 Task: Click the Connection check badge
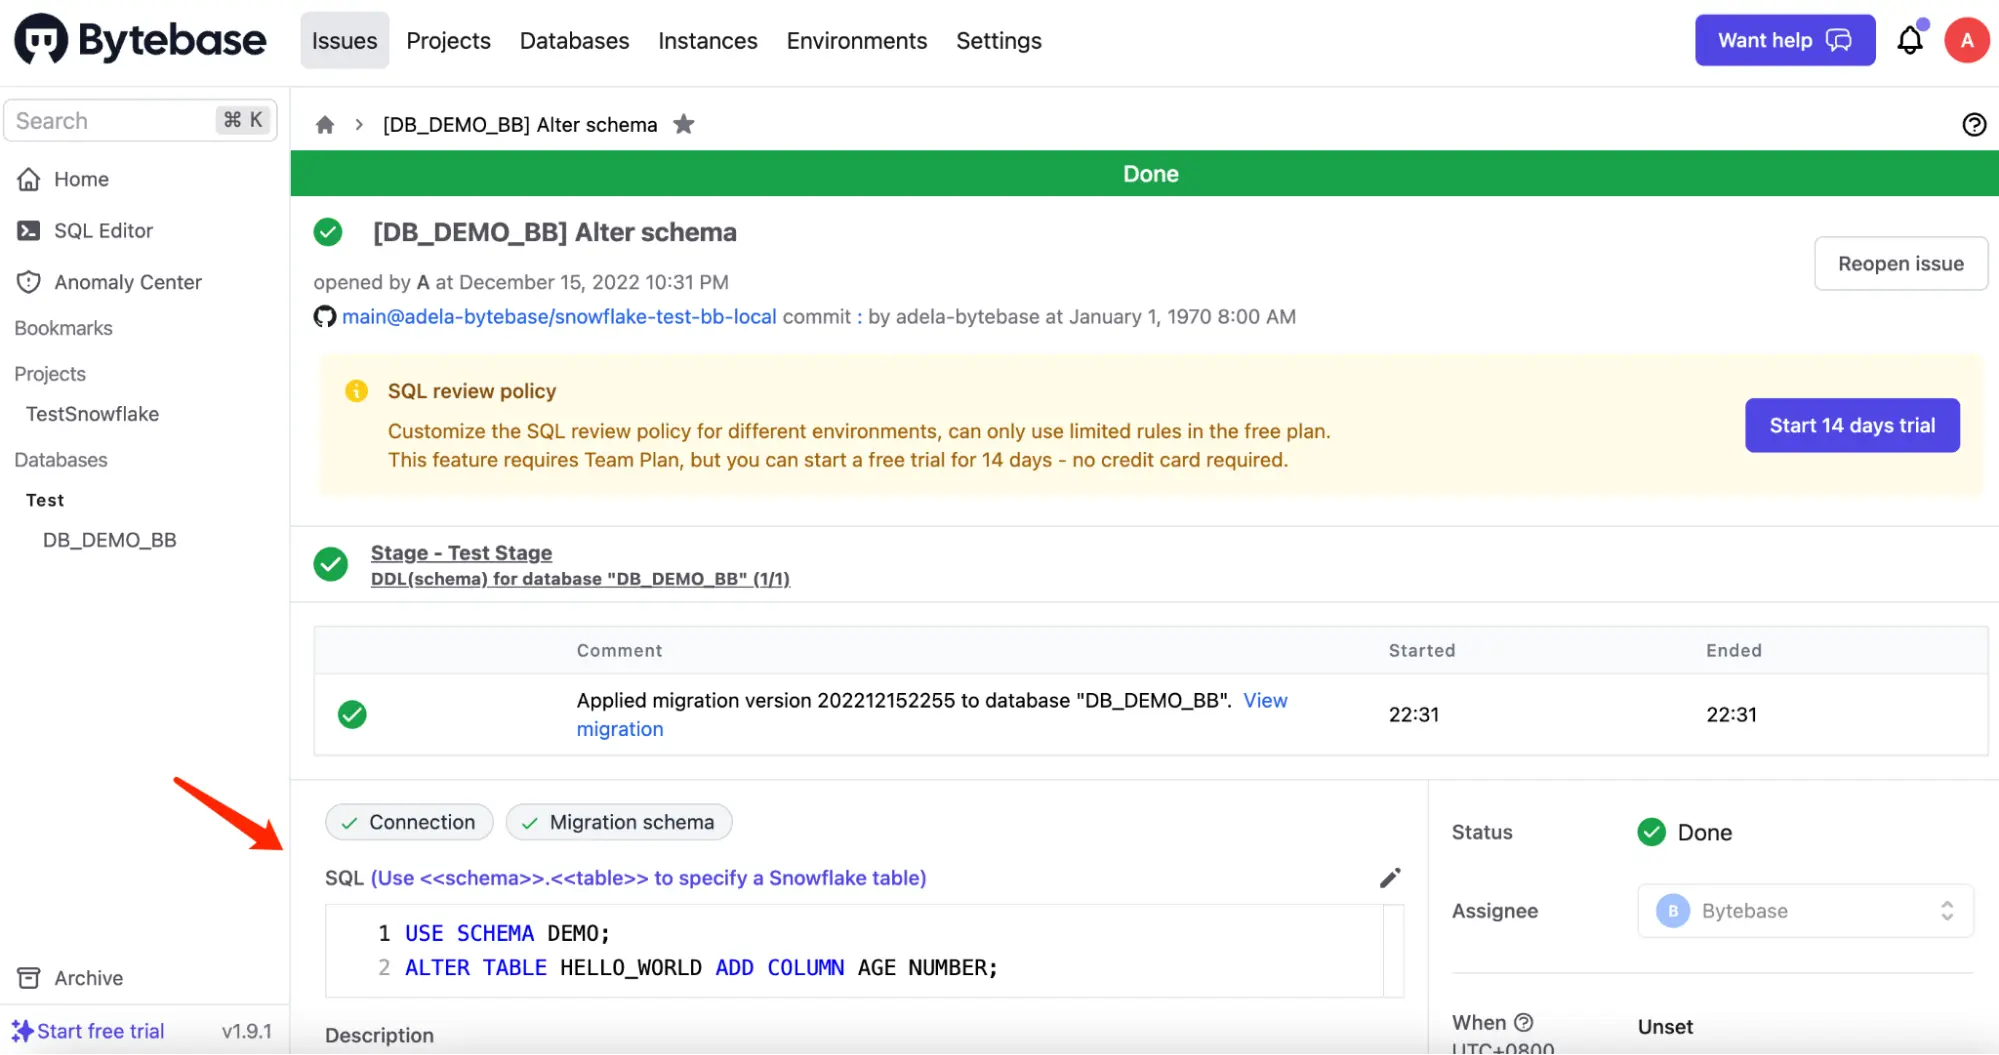click(x=409, y=822)
